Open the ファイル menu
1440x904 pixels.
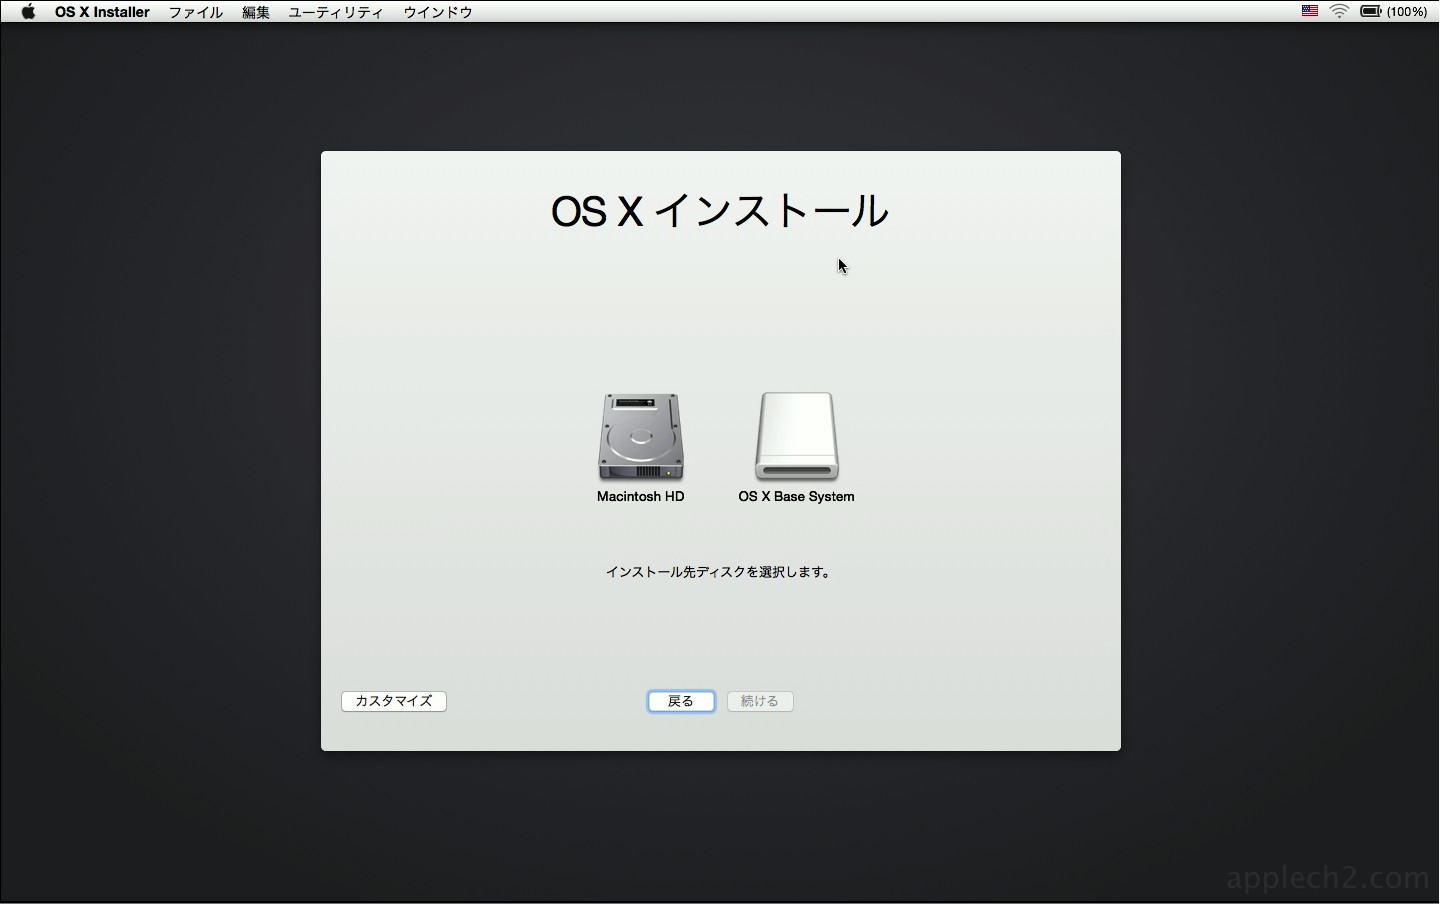tap(196, 12)
